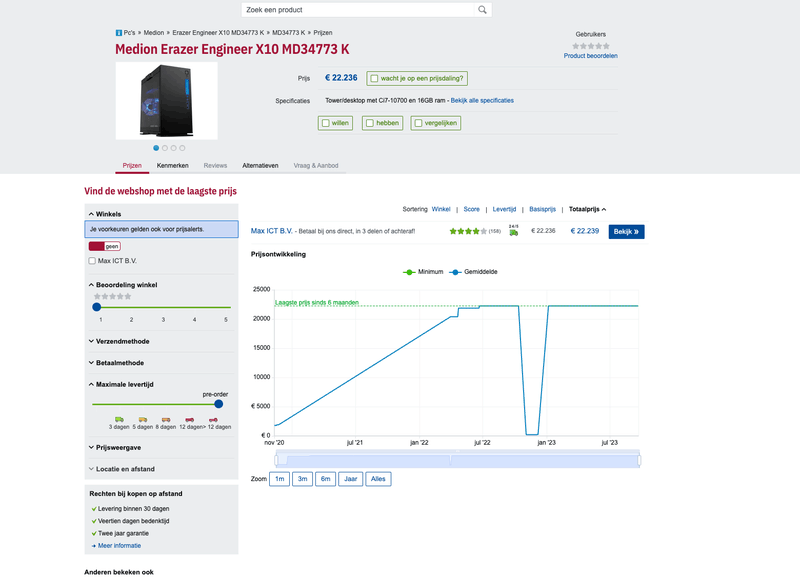Tick the 'wacht je op een prijsdaling?' checkbox
The width and height of the screenshot is (800, 577).
click(373, 78)
